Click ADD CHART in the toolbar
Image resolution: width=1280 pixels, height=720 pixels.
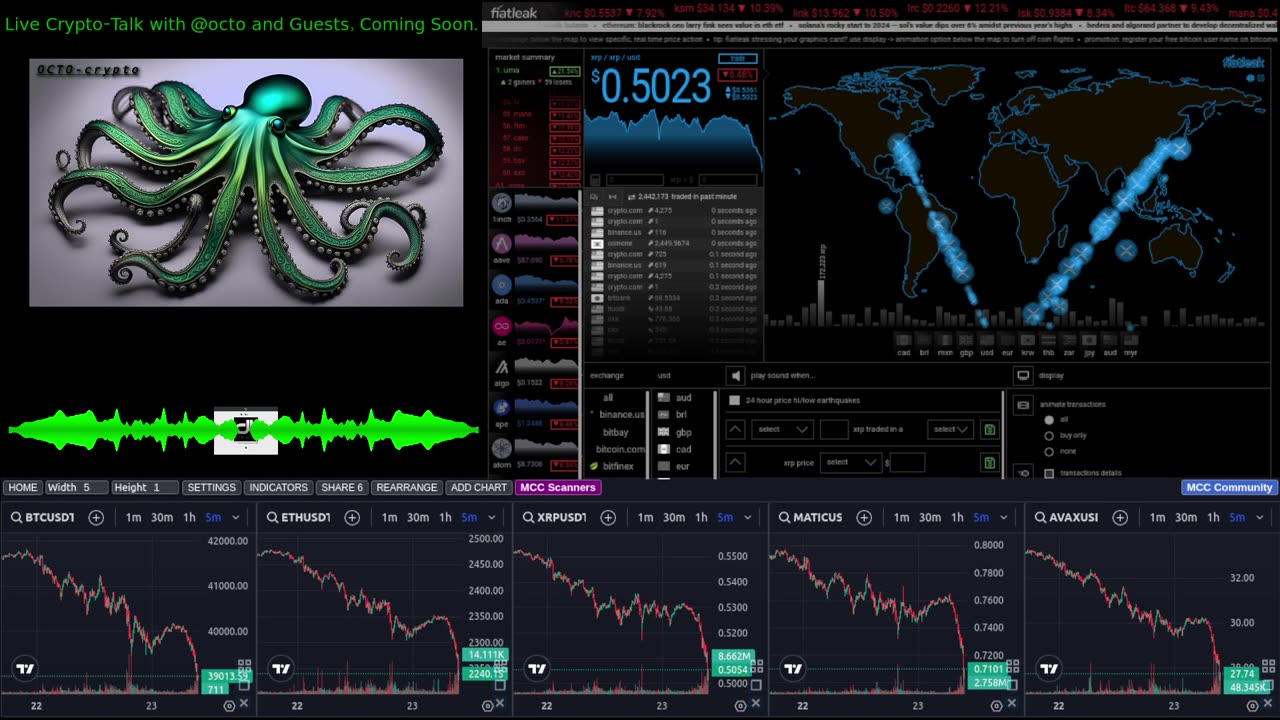(479, 488)
